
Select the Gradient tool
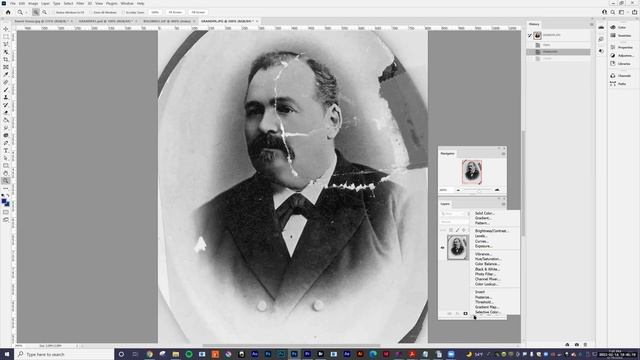pyautogui.click(x=6, y=120)
